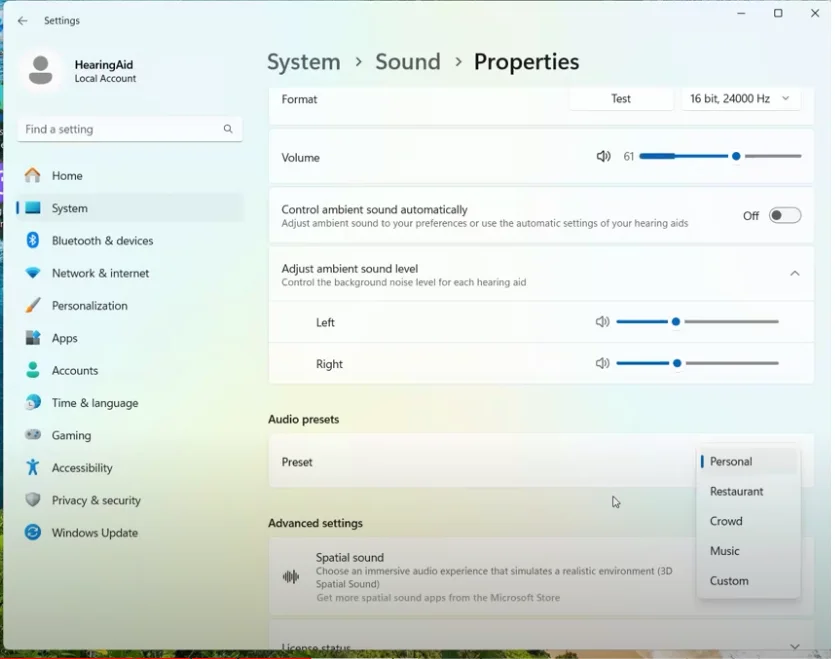Click the HearingAid account name
This screenshot has height=659, width=835.
click(x=104, y=64)
